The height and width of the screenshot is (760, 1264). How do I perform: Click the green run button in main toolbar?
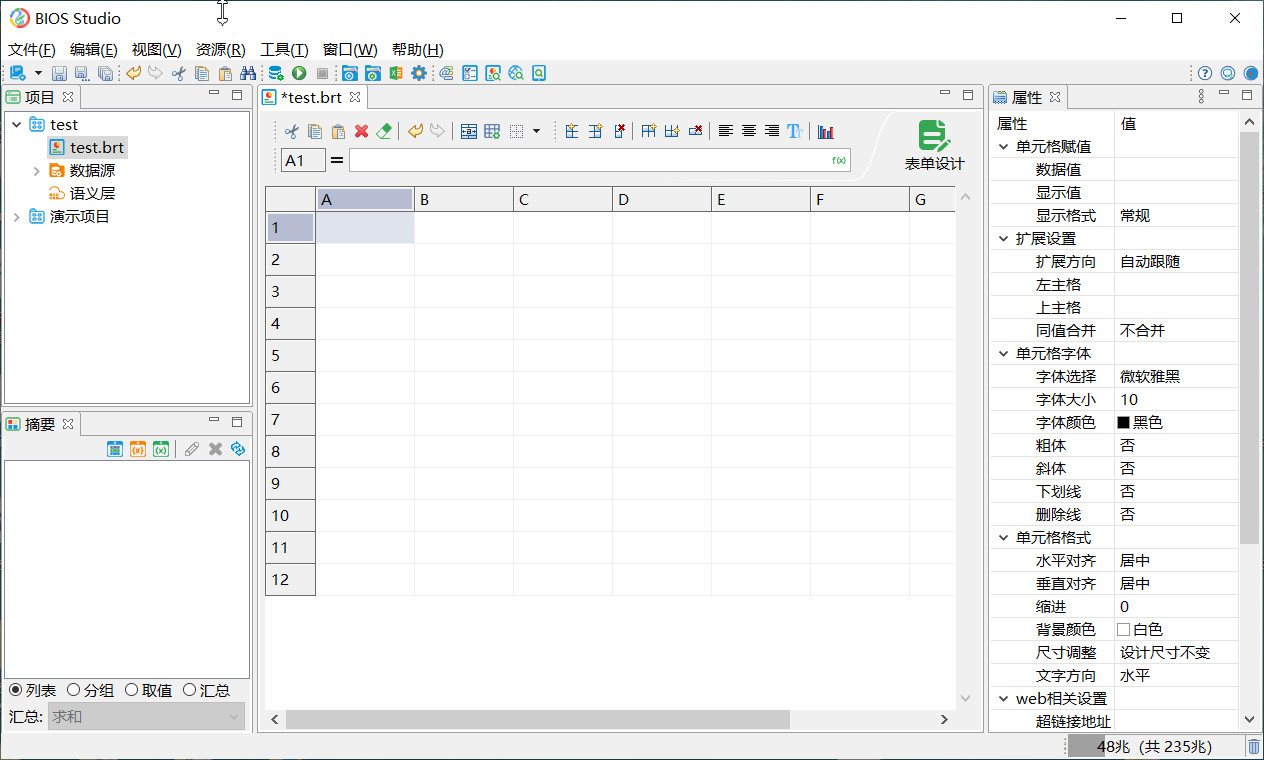click(299, 73)
